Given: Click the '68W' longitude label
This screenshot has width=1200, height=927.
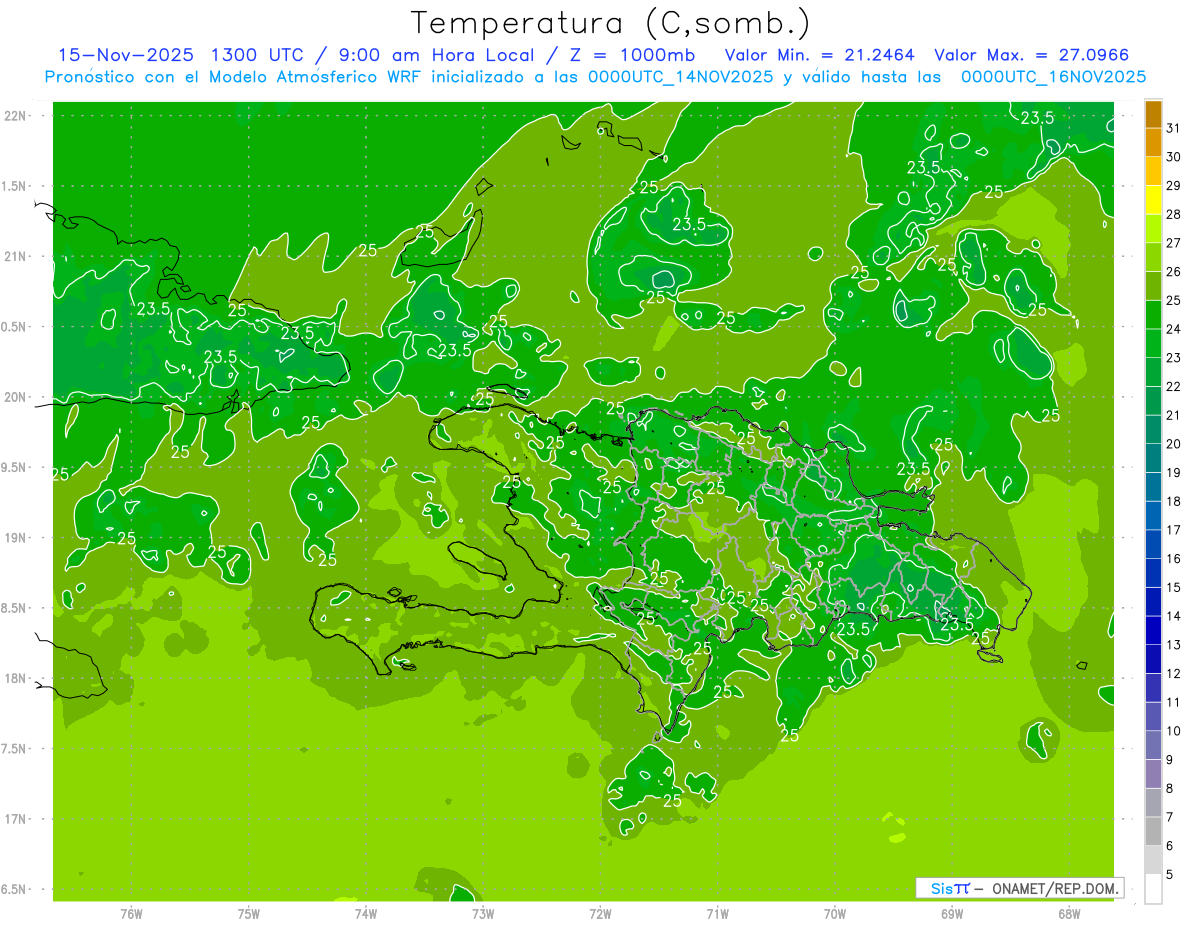Looking at the screenshot, I should (x=1069, y=913).
